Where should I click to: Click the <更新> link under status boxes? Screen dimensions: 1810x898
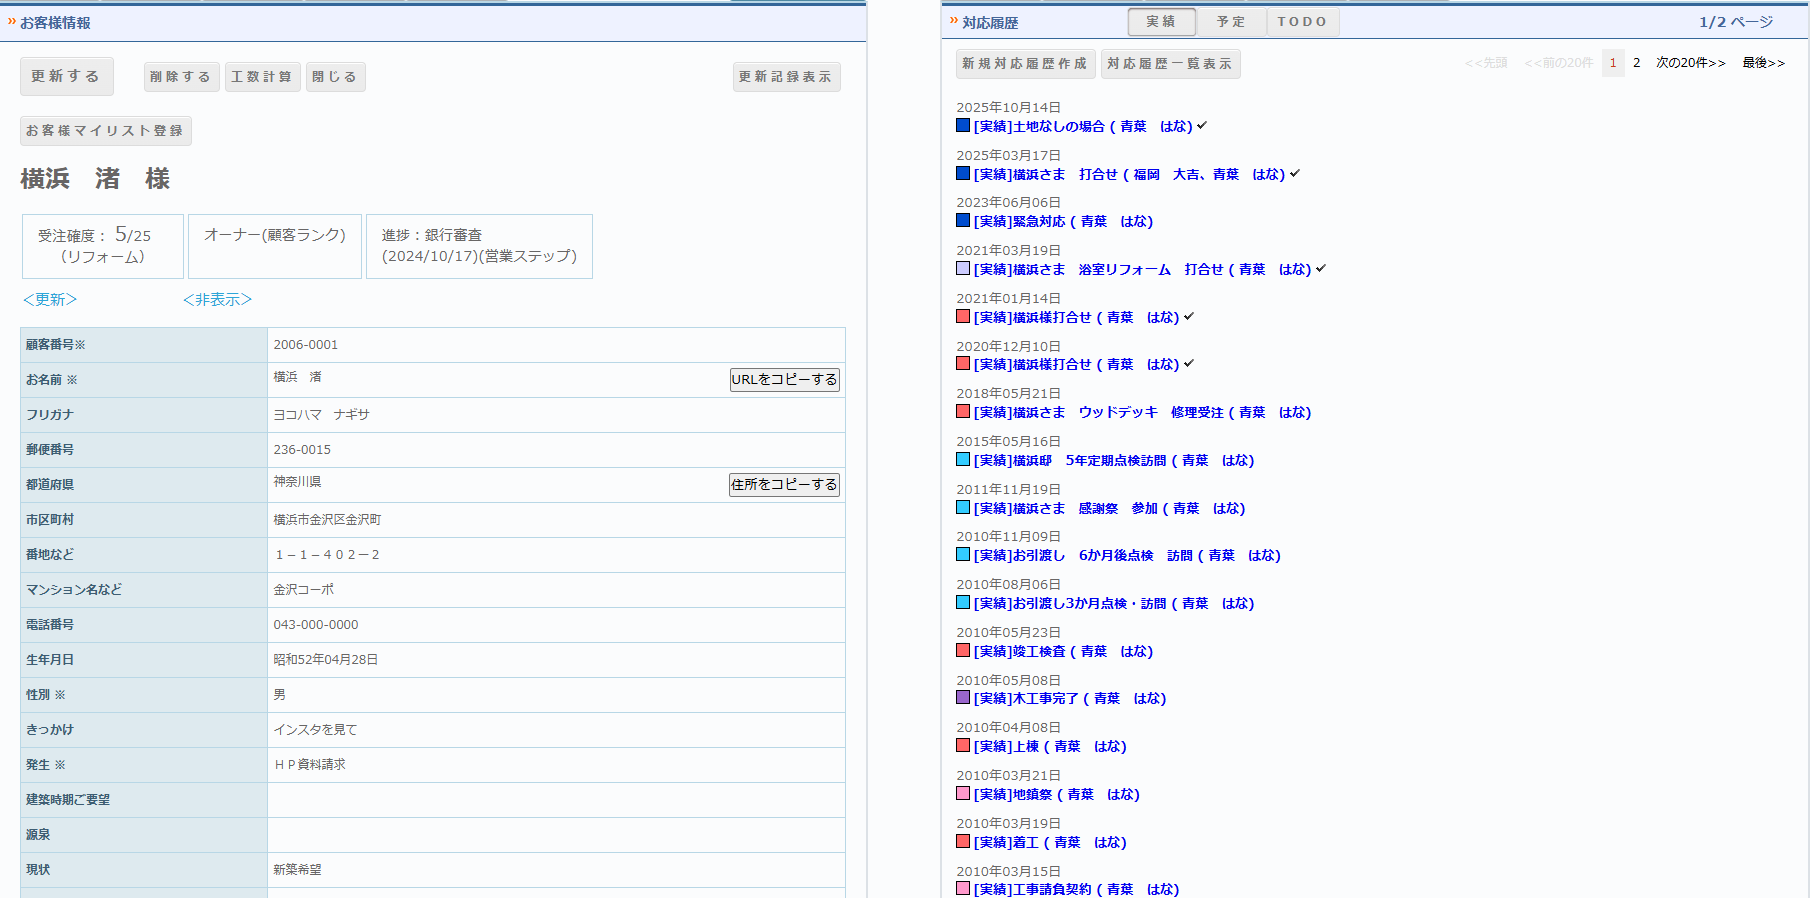point(50,300)
